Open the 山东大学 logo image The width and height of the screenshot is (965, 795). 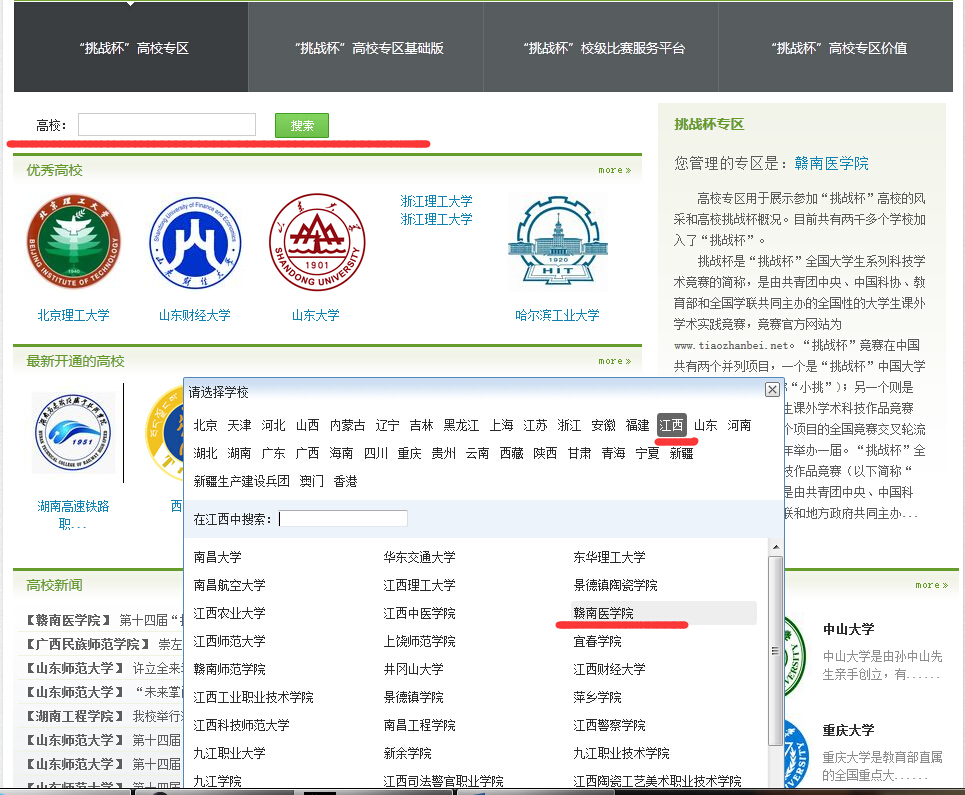click(x=317, y=242)
